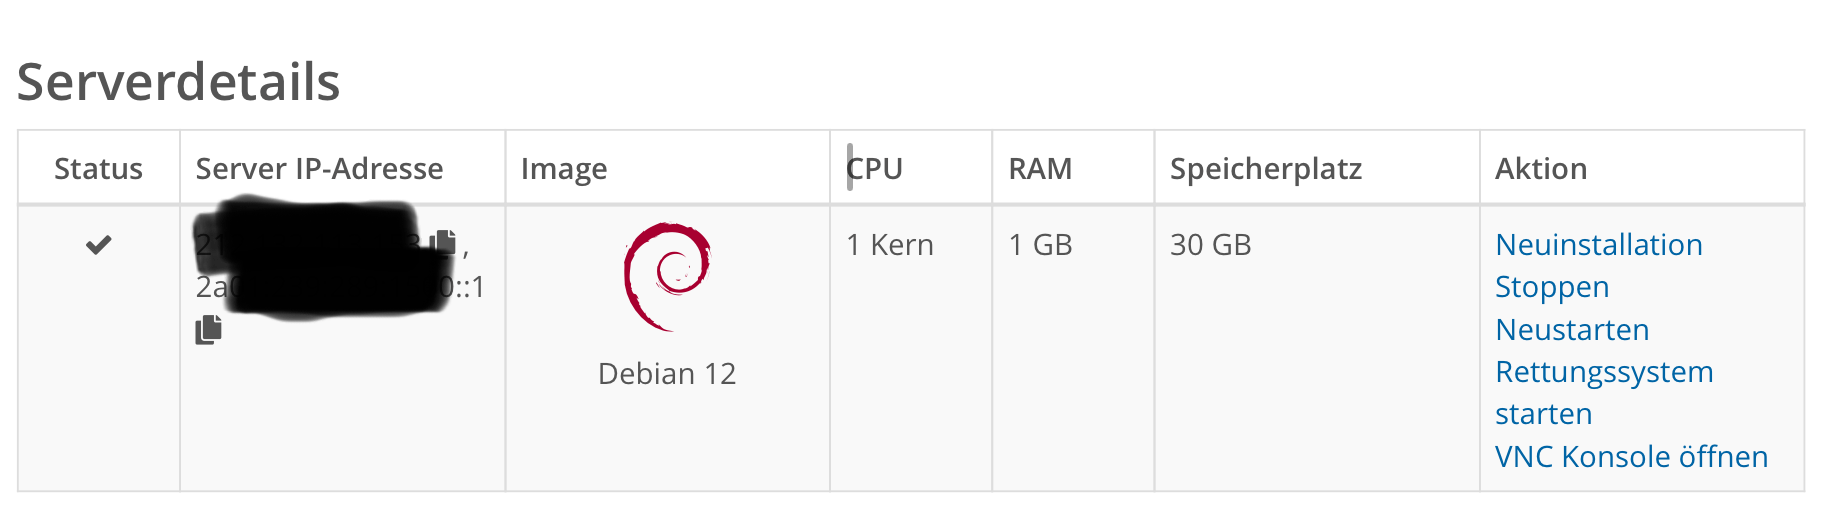This screenshot has width=1833, height=520.
Task: Select the RAM column header
Action: [x=1040, y=169]
